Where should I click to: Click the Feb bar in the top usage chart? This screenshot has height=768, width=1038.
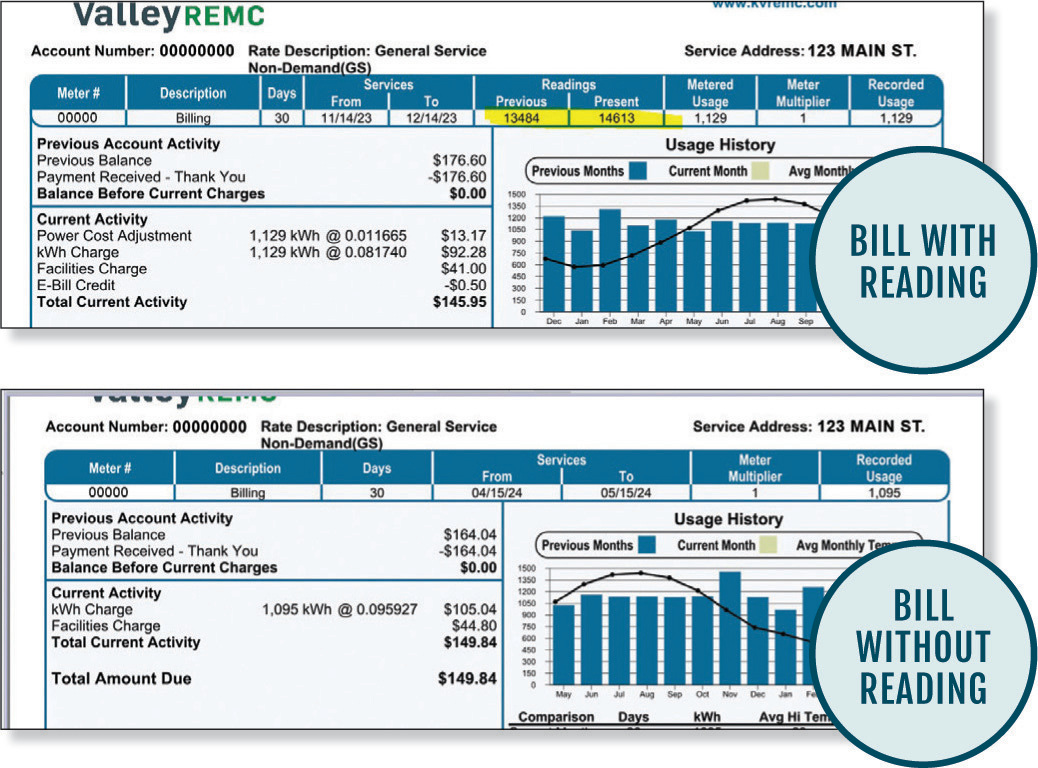tap(610, 258)
